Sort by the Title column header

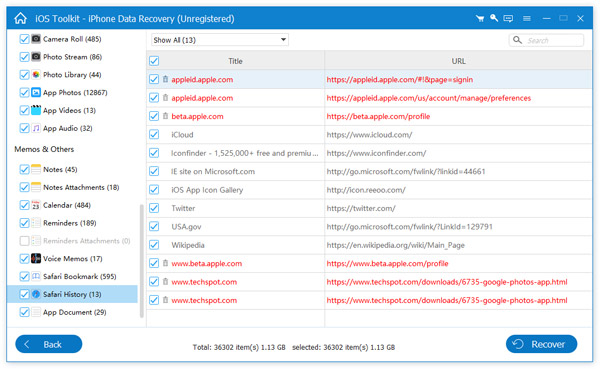click(235, 61)
